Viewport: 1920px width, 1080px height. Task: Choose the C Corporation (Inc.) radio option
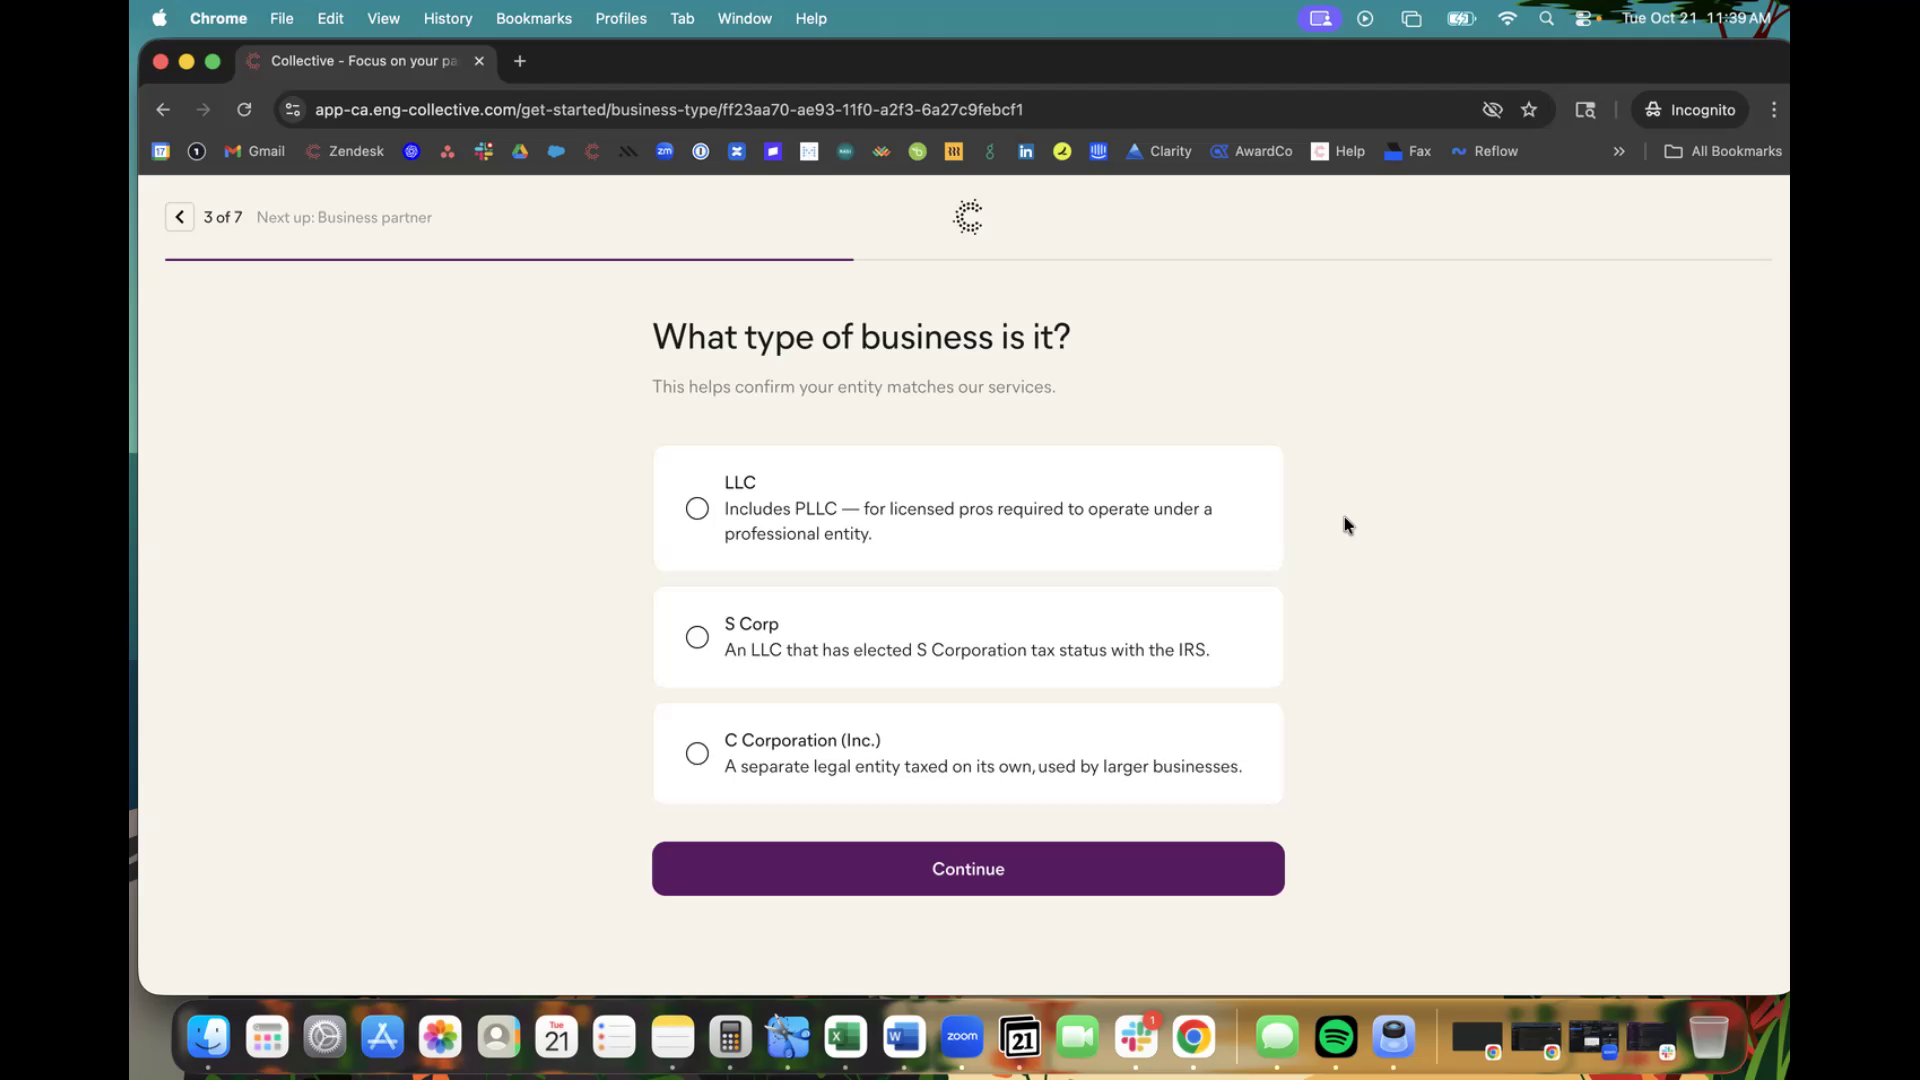pos(697,754)
